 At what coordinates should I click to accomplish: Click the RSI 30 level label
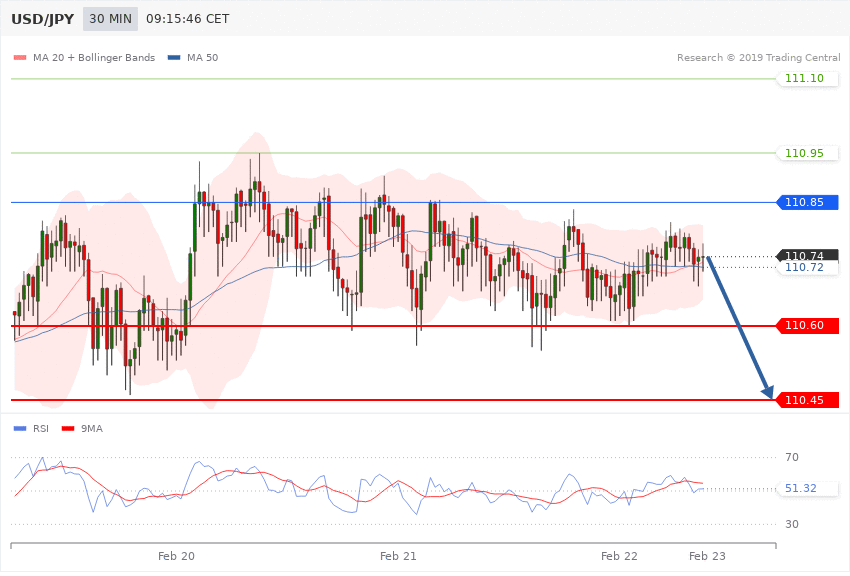click(x=792, y=525)
